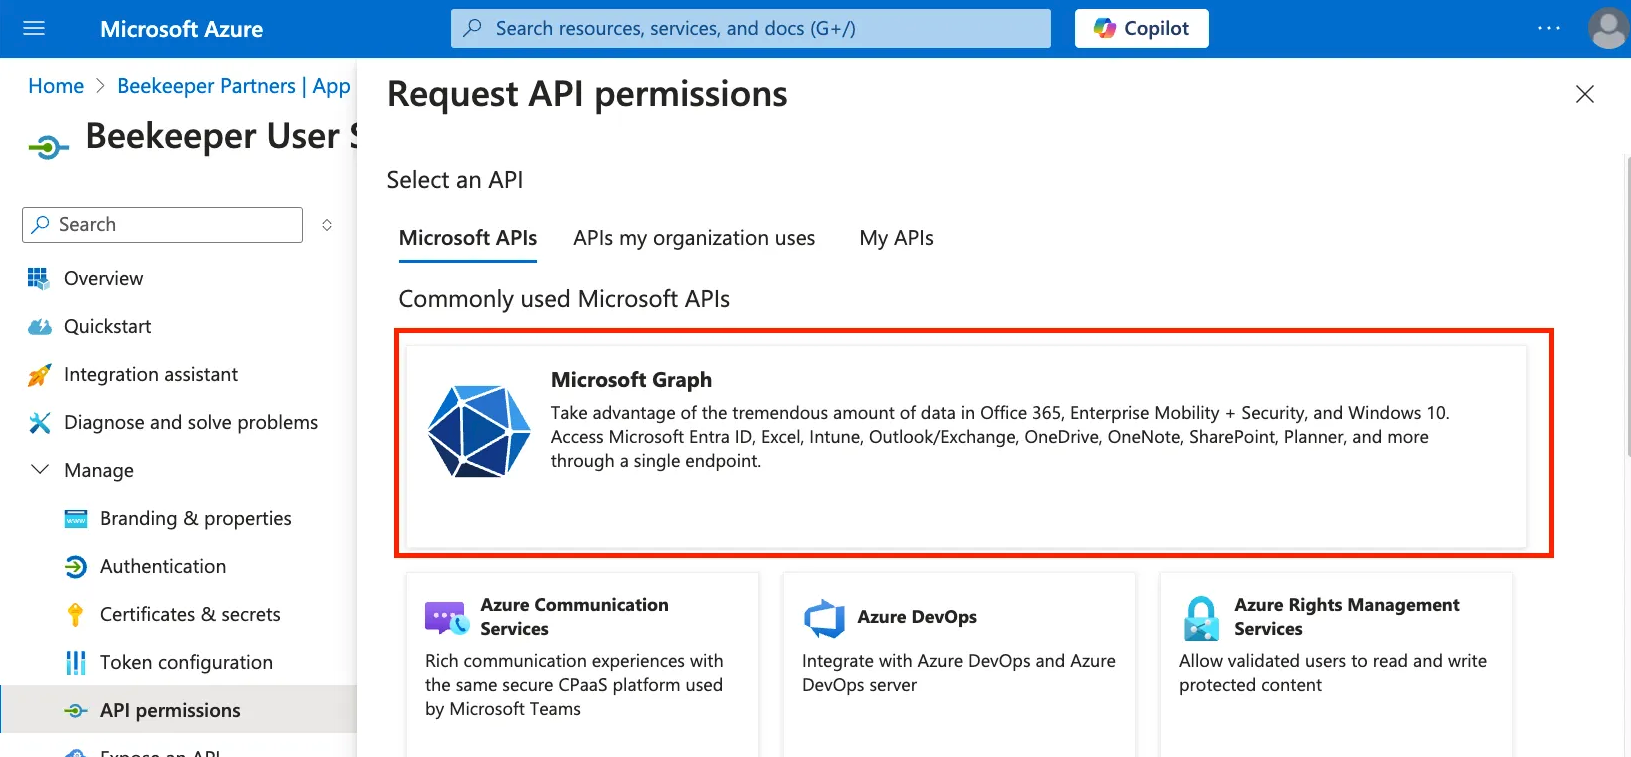The height and width of the screenshot is (757, 1631).
Task: Open Branding & properties
Action: (x=196, y=519)
